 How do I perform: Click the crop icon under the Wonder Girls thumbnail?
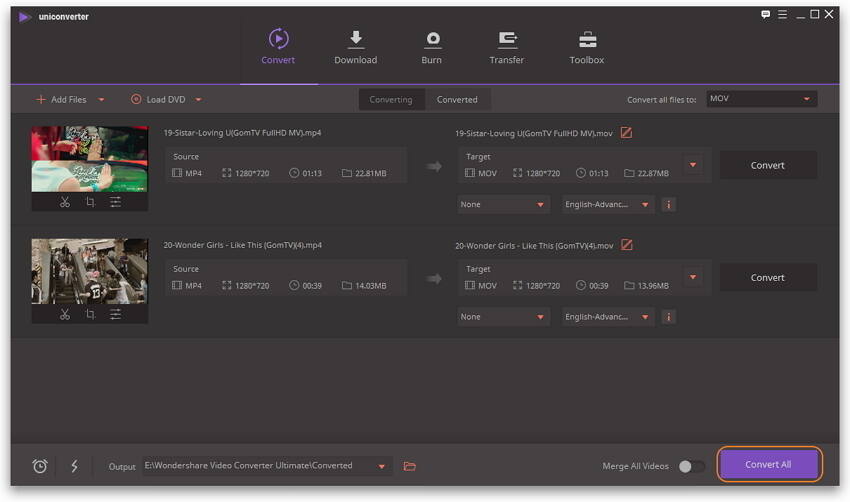tap(90, 314)
